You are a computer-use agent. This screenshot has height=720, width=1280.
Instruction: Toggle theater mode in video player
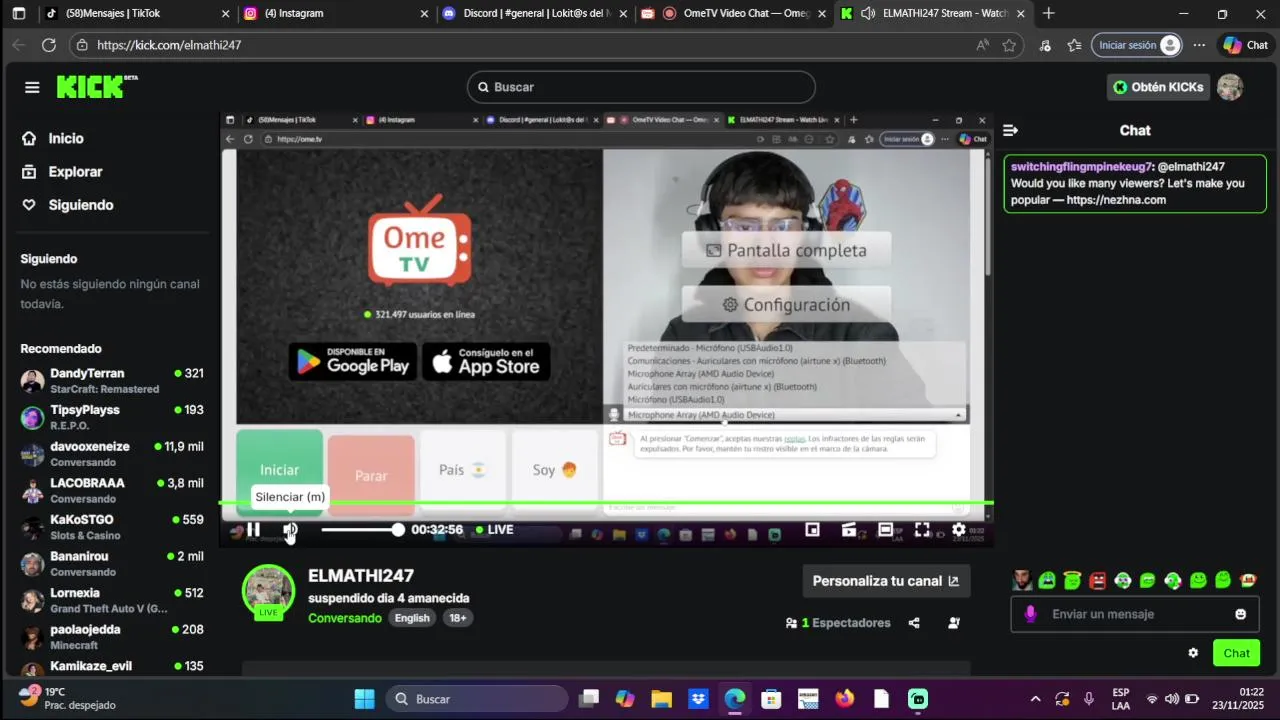[x=885, y=530]
